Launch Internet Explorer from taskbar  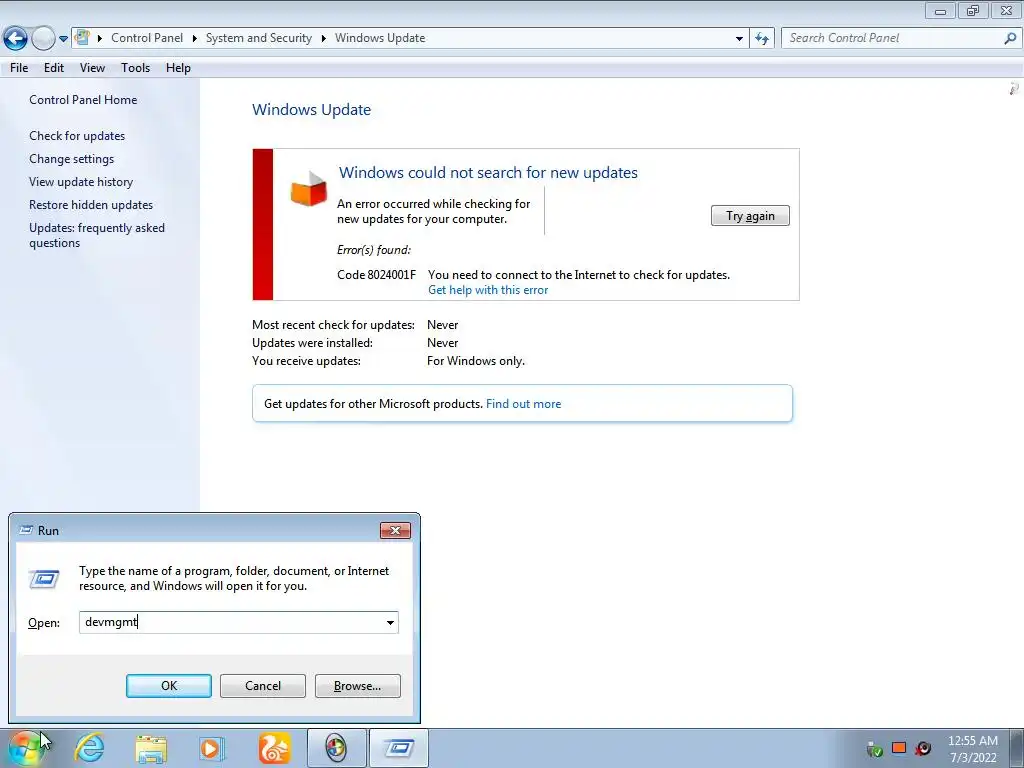[x=90, y=748]
